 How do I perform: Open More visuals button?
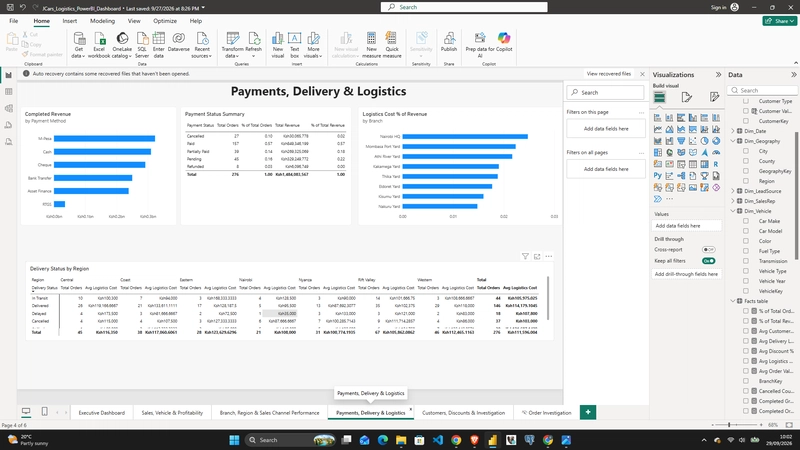point(313,45)
